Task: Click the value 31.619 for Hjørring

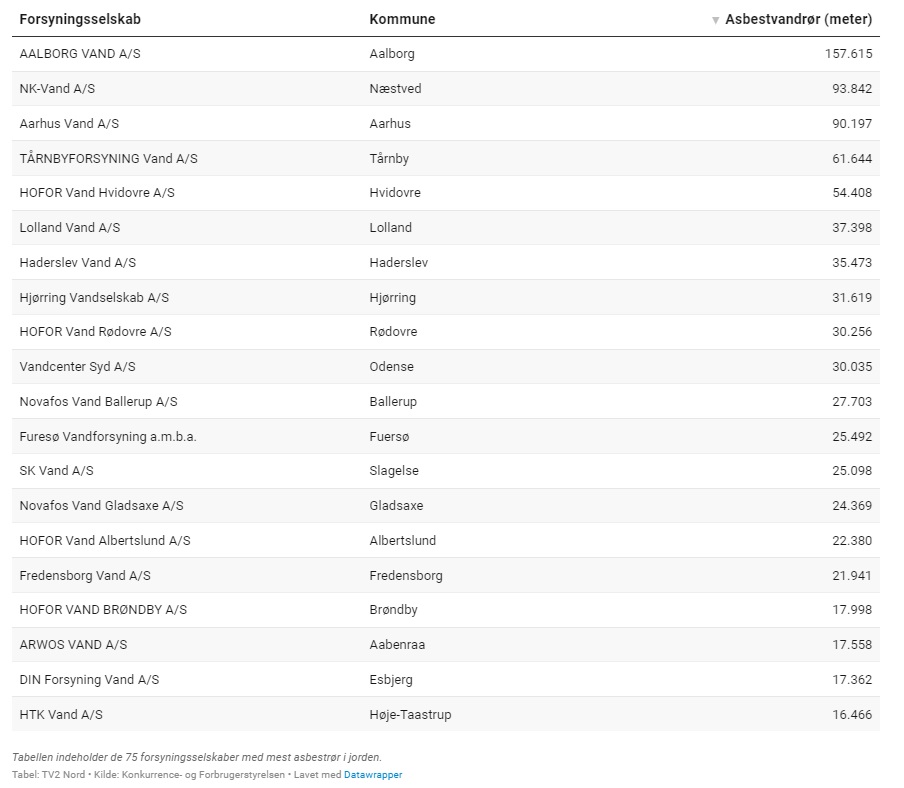Action: [x=851, y=298]
